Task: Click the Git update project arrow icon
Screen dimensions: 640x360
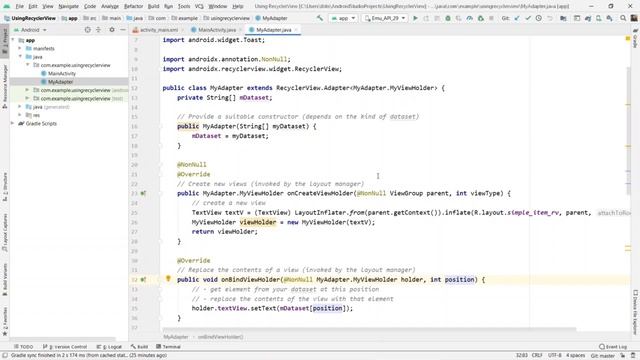Action: point(517,18)
